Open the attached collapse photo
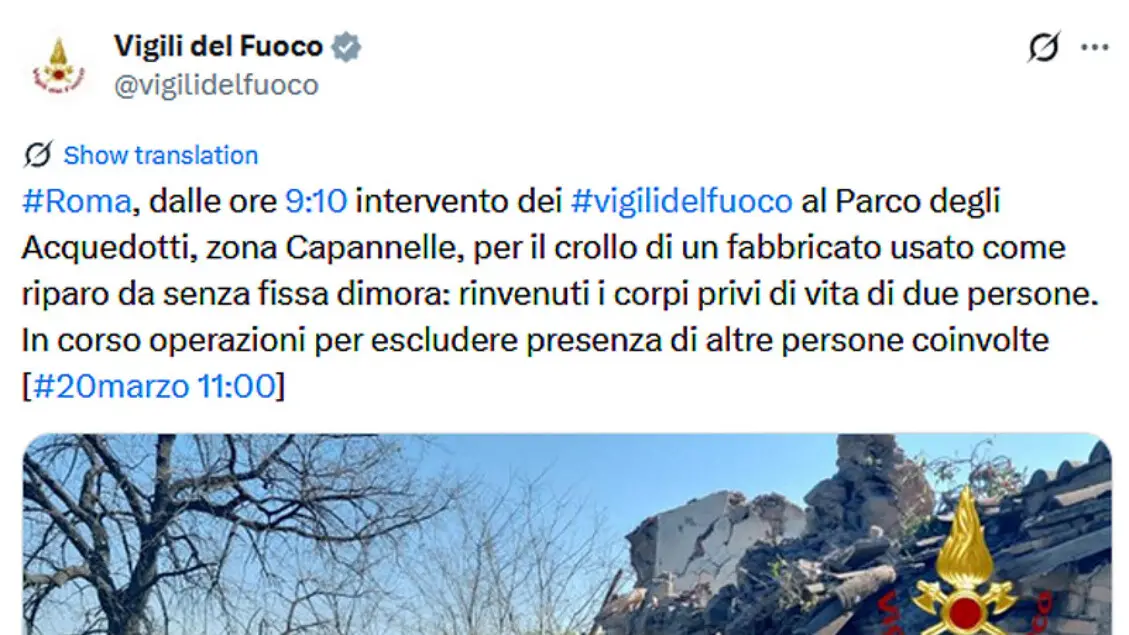The height and width of the screenshot is (635, 1129). click(x=567, y=534)
